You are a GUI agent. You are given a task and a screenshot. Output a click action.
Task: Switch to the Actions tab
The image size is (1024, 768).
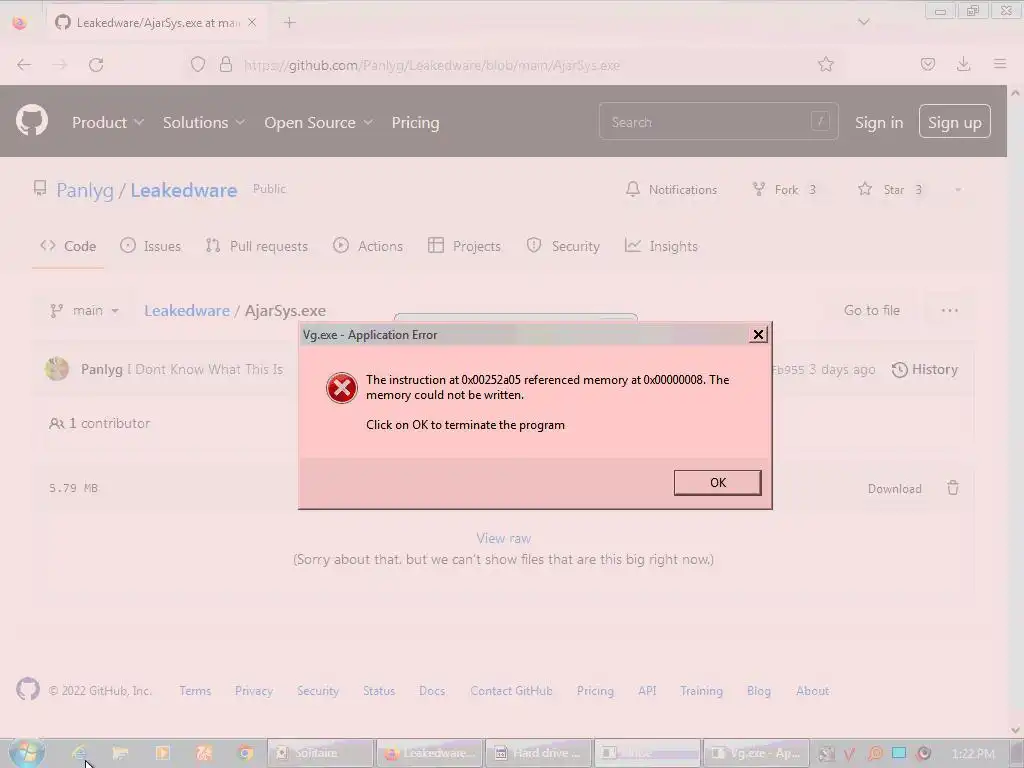368,246
